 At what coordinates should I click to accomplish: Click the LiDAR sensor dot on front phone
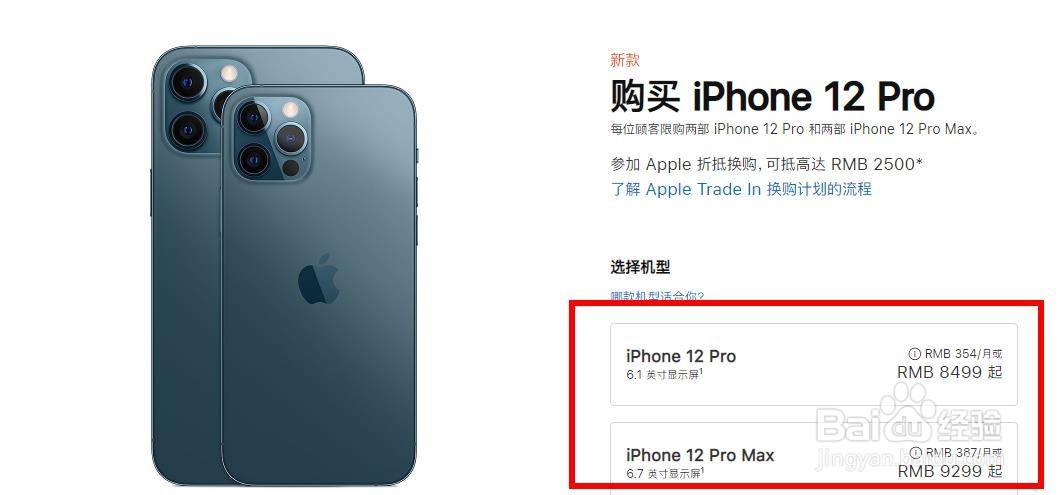291,167
